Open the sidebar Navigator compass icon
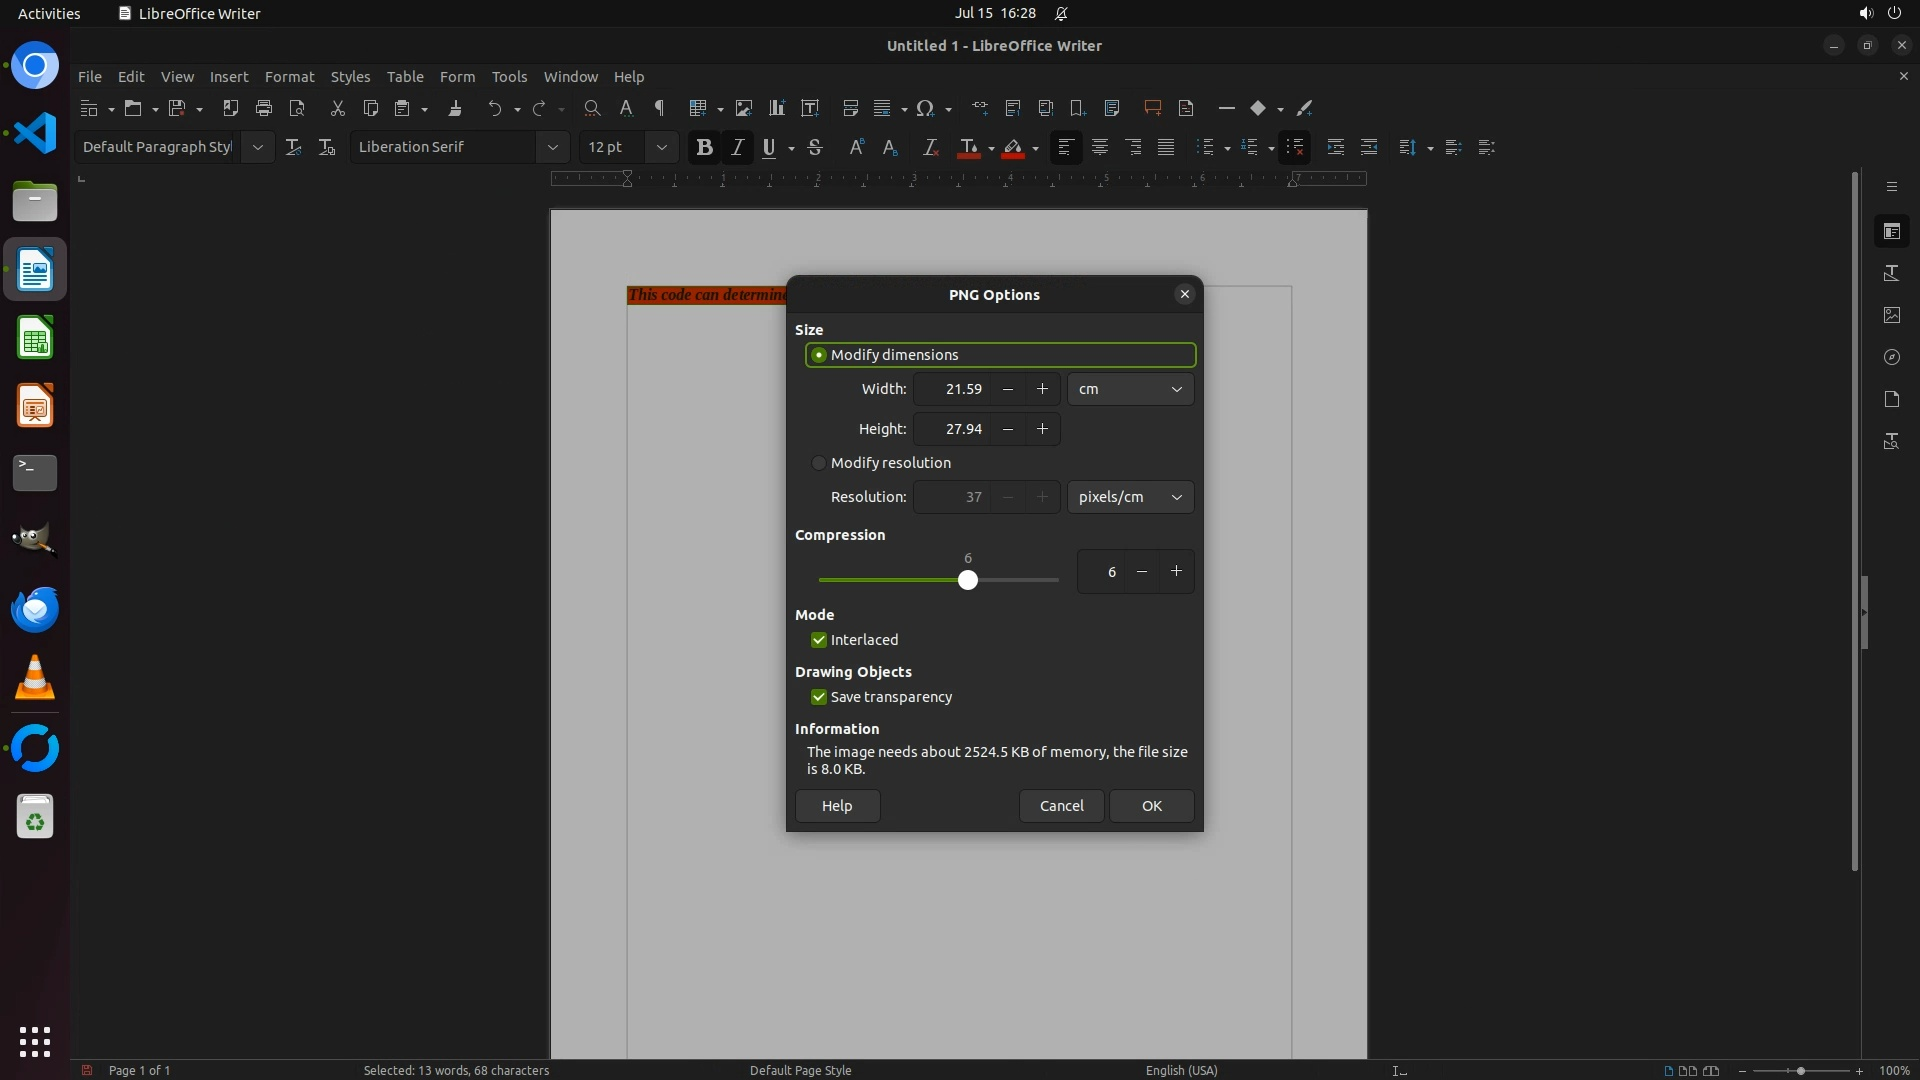The height and width of the screenshot is (1080, 1920). [1891, 357]
